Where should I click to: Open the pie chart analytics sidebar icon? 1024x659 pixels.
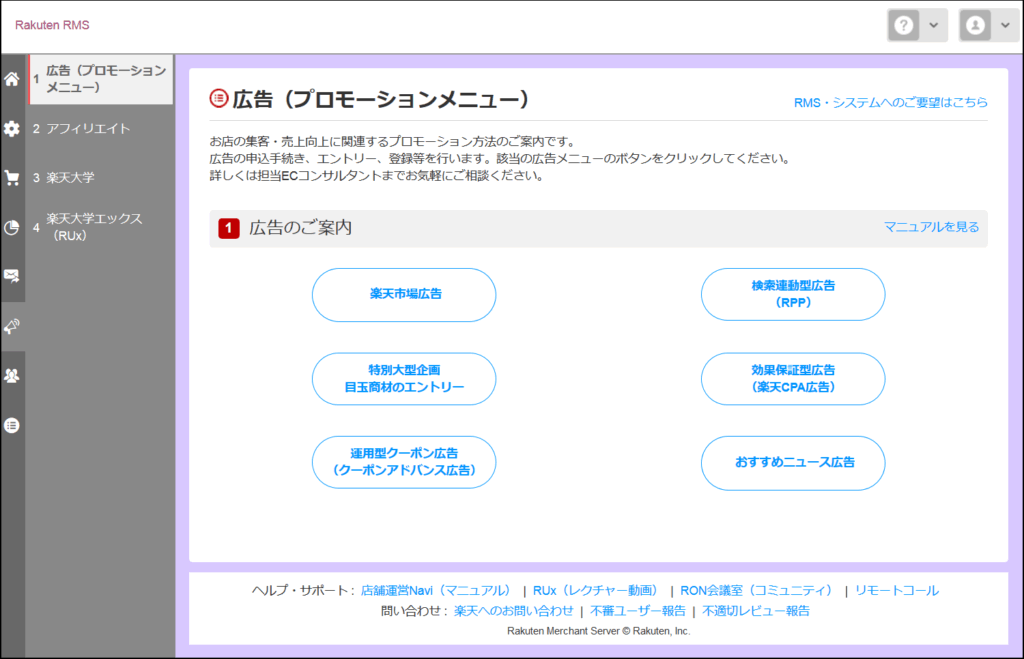coord(12,227)
